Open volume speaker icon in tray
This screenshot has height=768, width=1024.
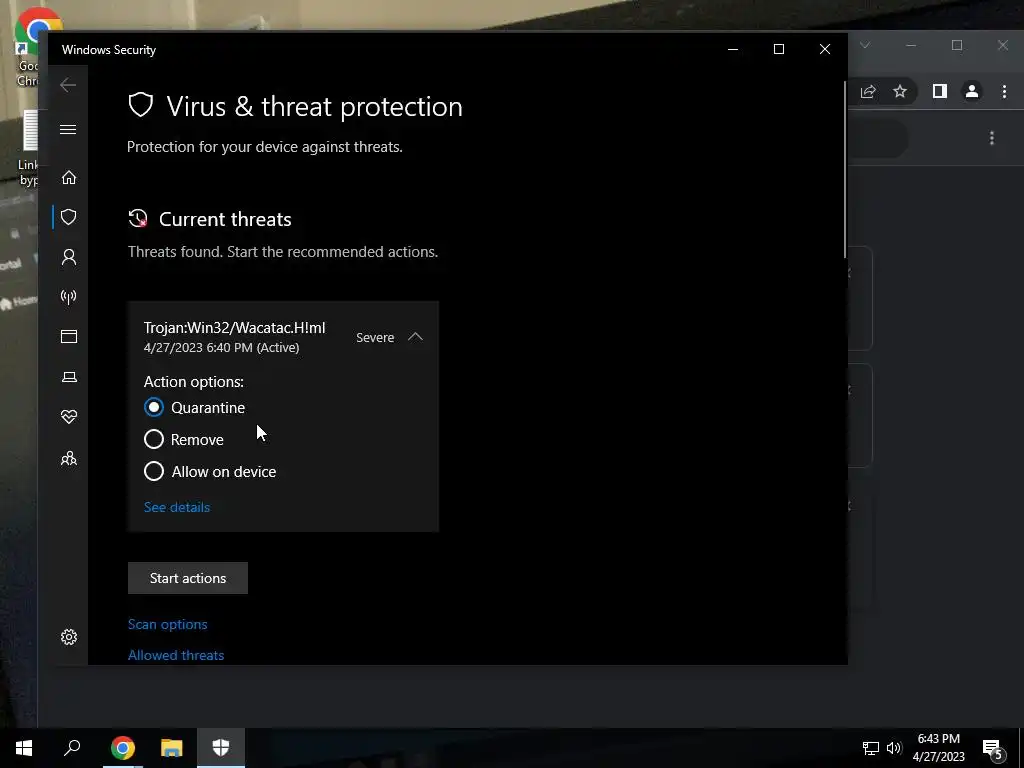894,748
